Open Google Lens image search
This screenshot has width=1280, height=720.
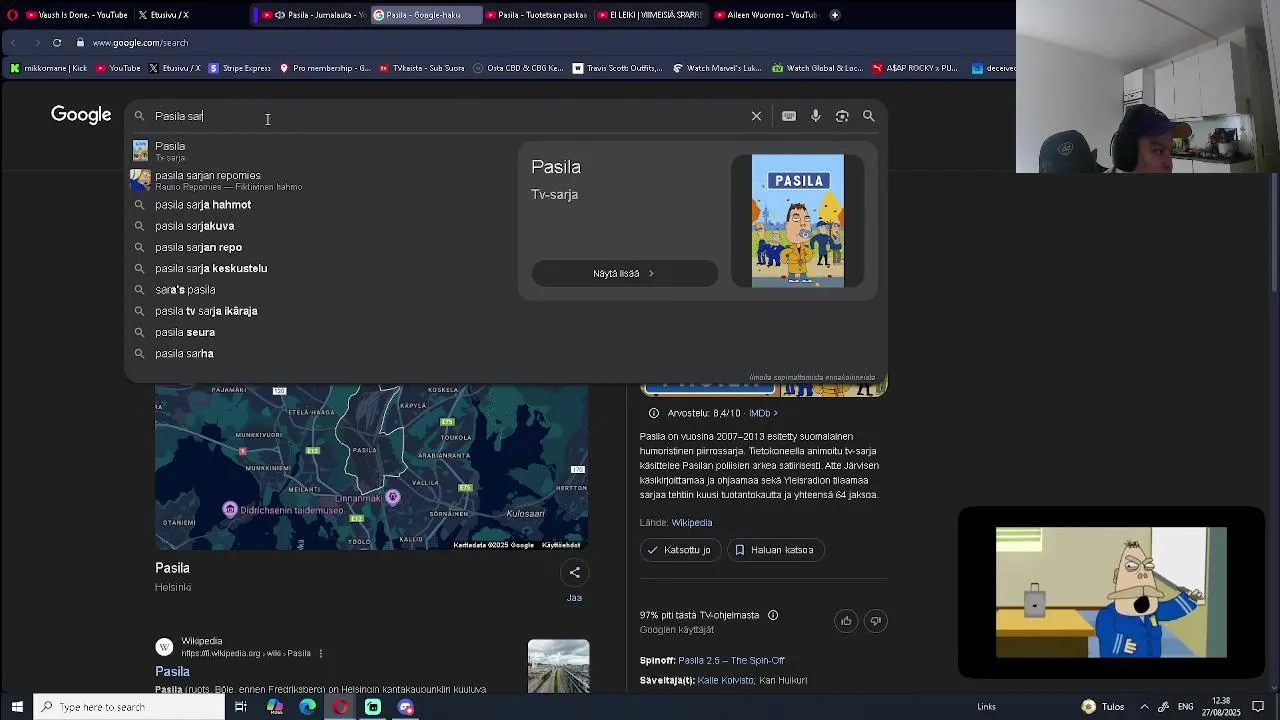point(842,116)
